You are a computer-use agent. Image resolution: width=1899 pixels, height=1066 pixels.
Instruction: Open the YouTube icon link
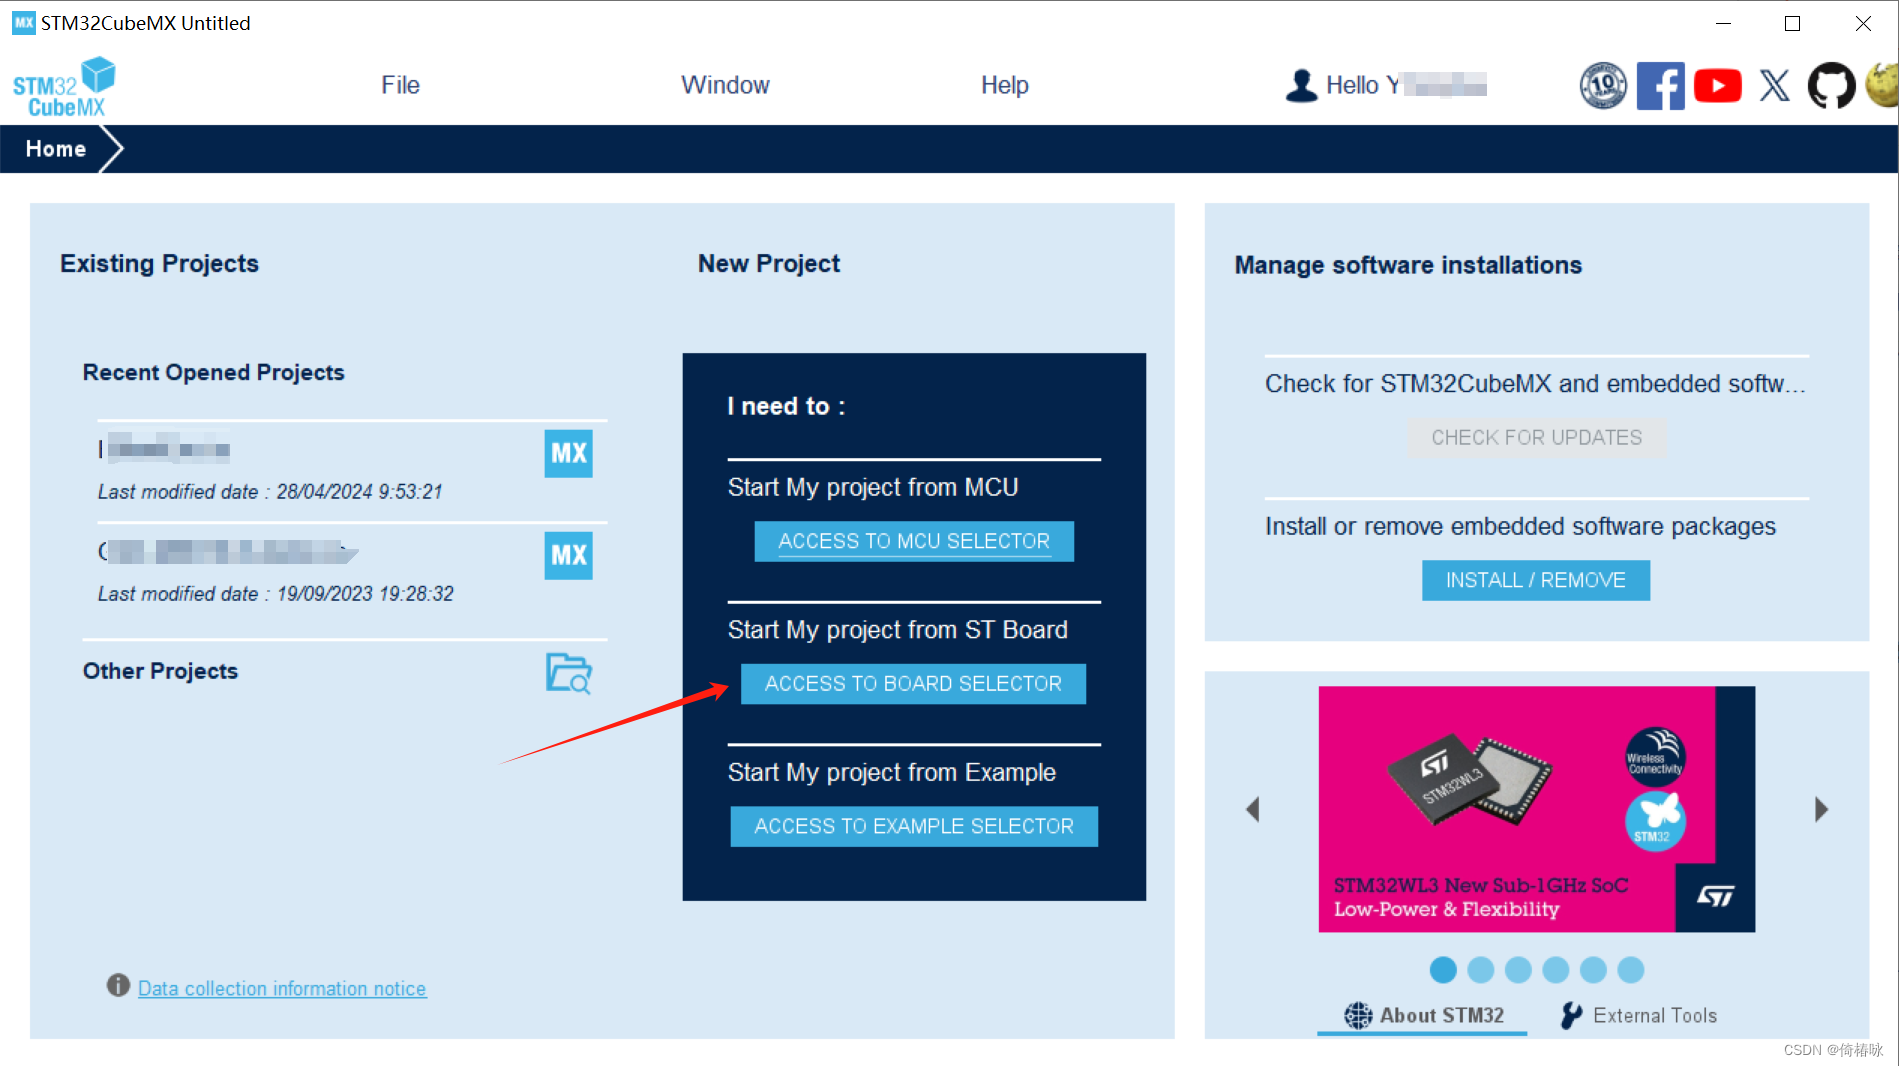tap(1717, 85)
